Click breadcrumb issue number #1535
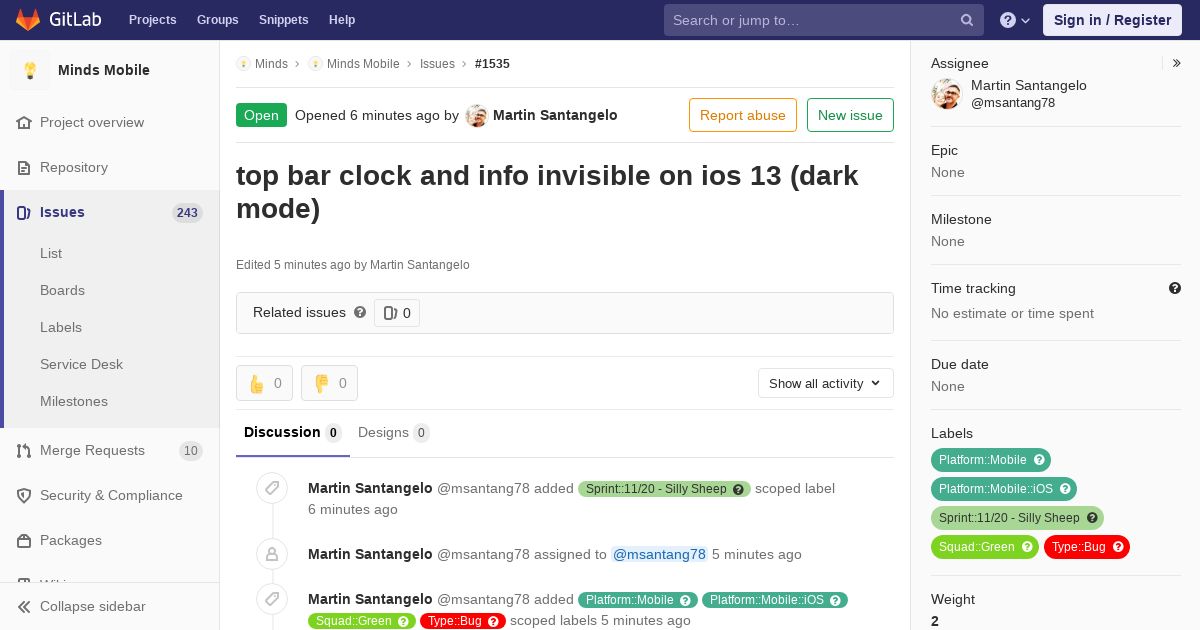This screenshot has height=630, width=1200. [492, 64]
